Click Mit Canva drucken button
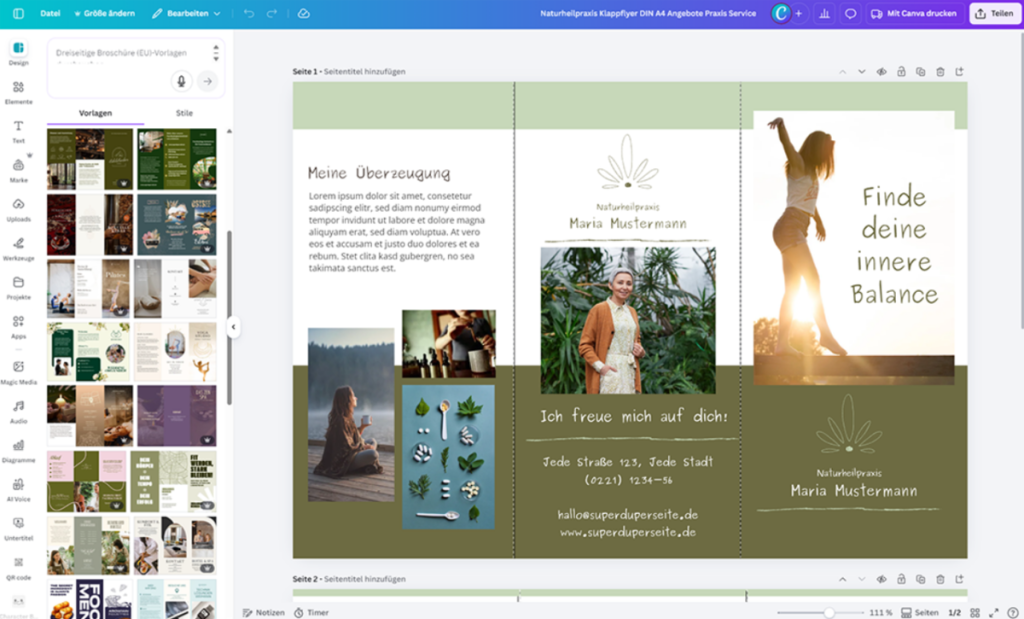 point(914,14)
